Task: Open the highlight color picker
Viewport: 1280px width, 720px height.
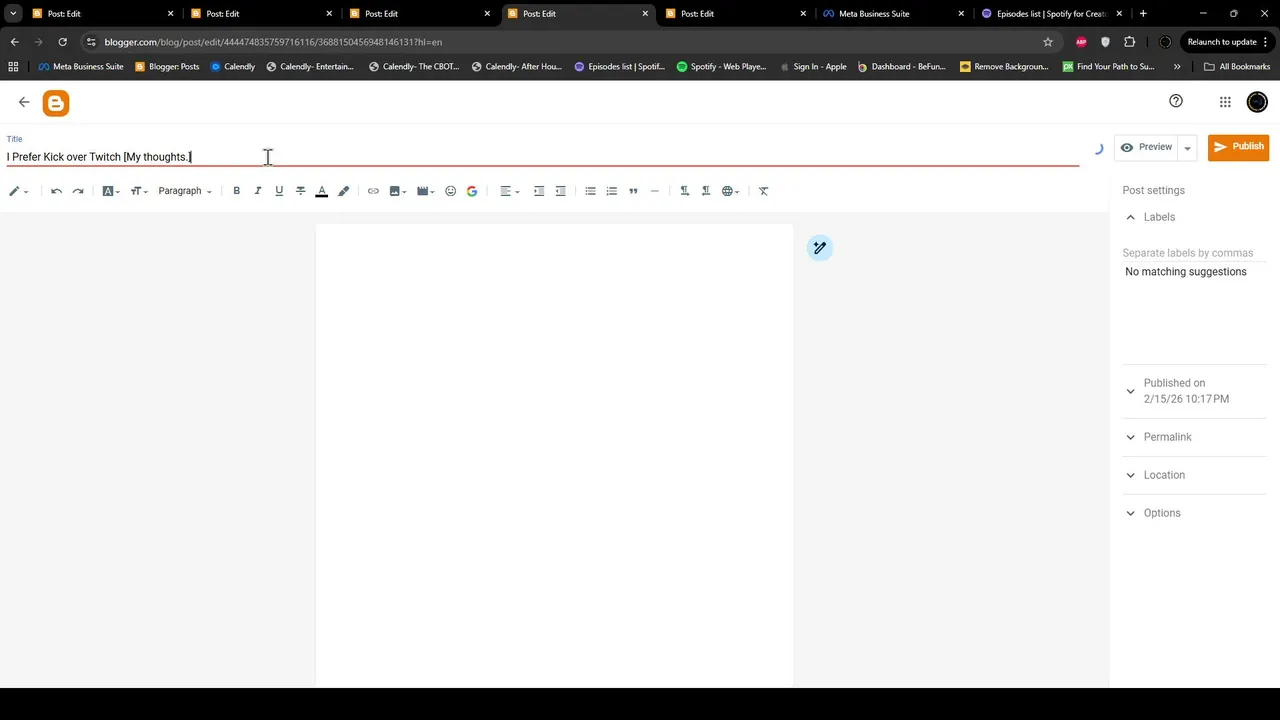Action: pyautogui.click(x=343, y=191)
